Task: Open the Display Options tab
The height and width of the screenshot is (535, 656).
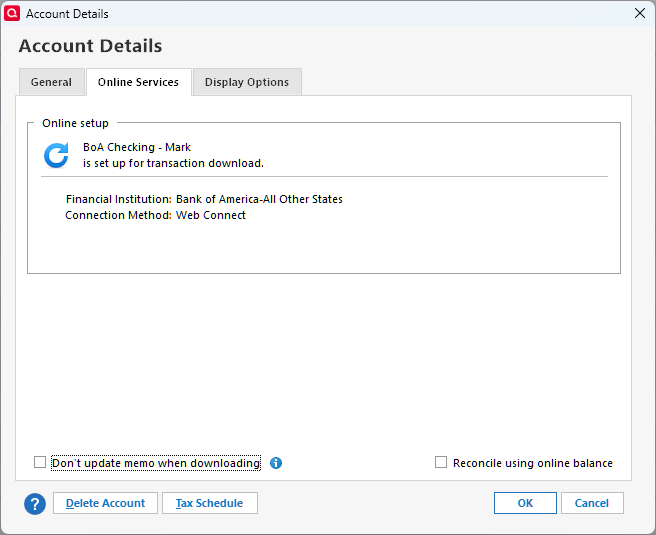Action: click(247, 82)
